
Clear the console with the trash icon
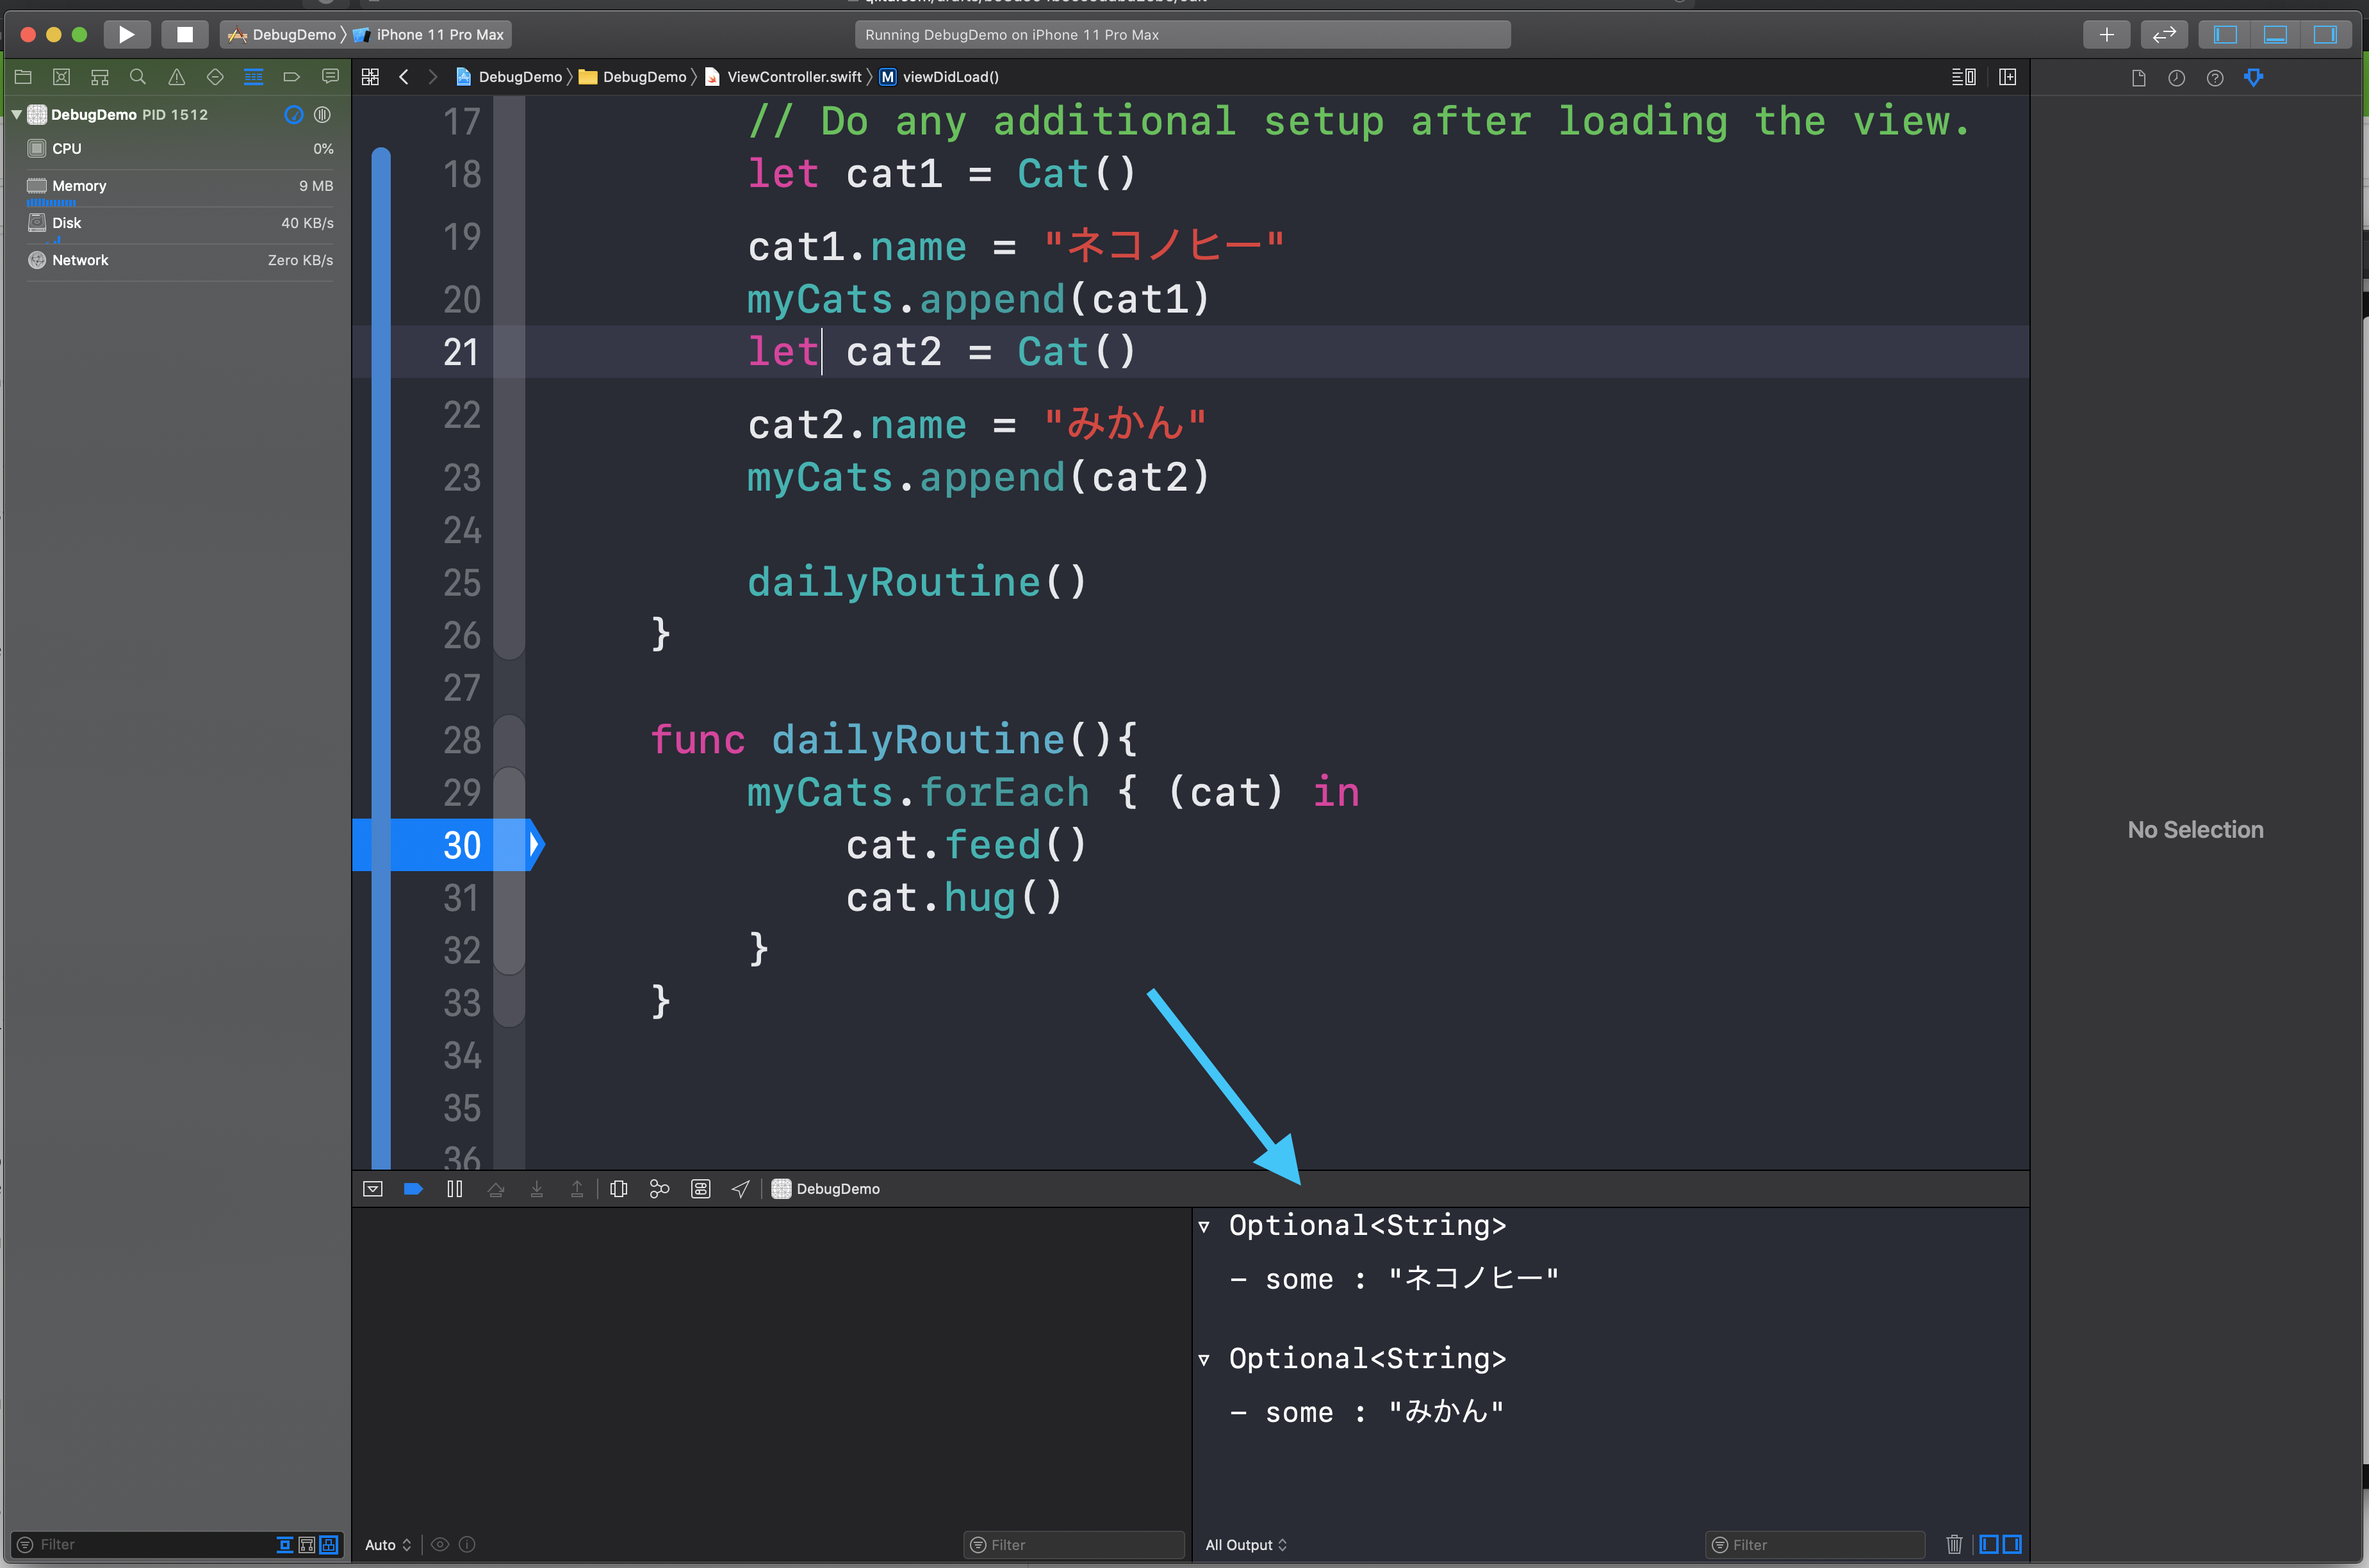(1954, 1544)
